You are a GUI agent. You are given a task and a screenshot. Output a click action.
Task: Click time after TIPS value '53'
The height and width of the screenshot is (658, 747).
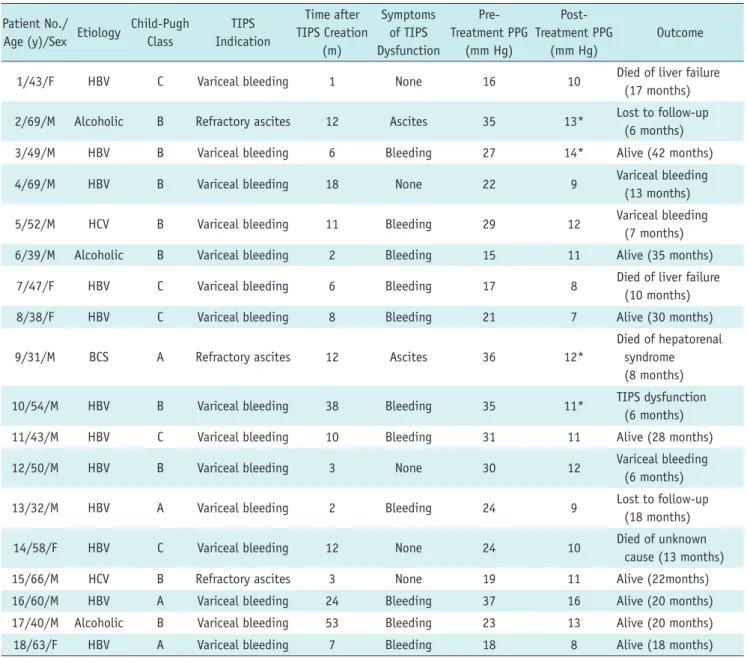(x=332, y=623)
